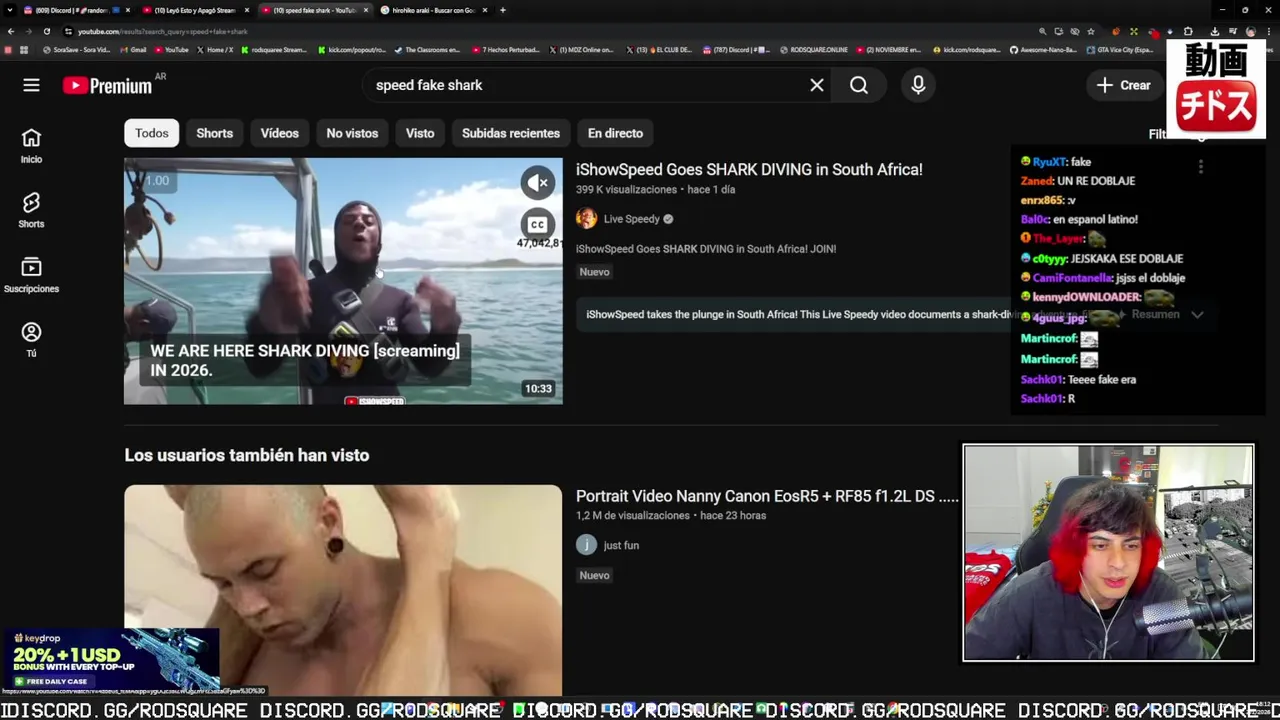Click the Los usuarios también han visto heading
Viewport: 1280px width, 720px height.
pos(247,455)
